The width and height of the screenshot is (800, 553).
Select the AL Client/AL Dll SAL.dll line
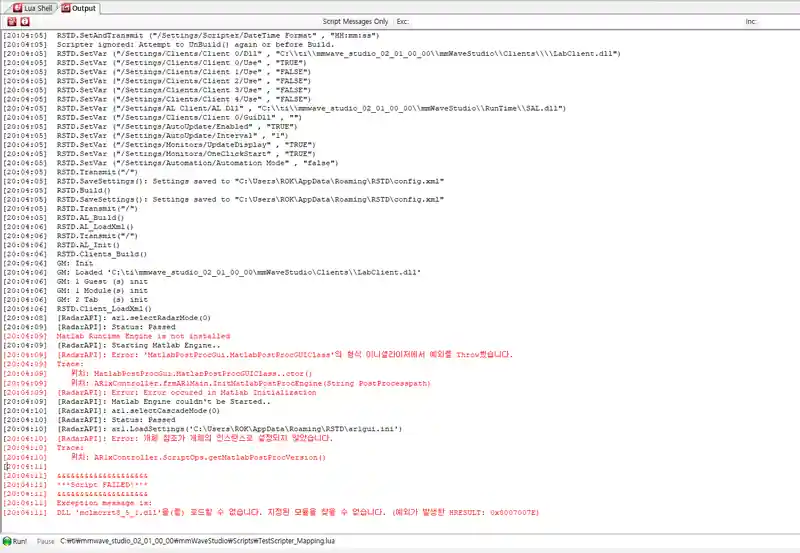[285, 109]
